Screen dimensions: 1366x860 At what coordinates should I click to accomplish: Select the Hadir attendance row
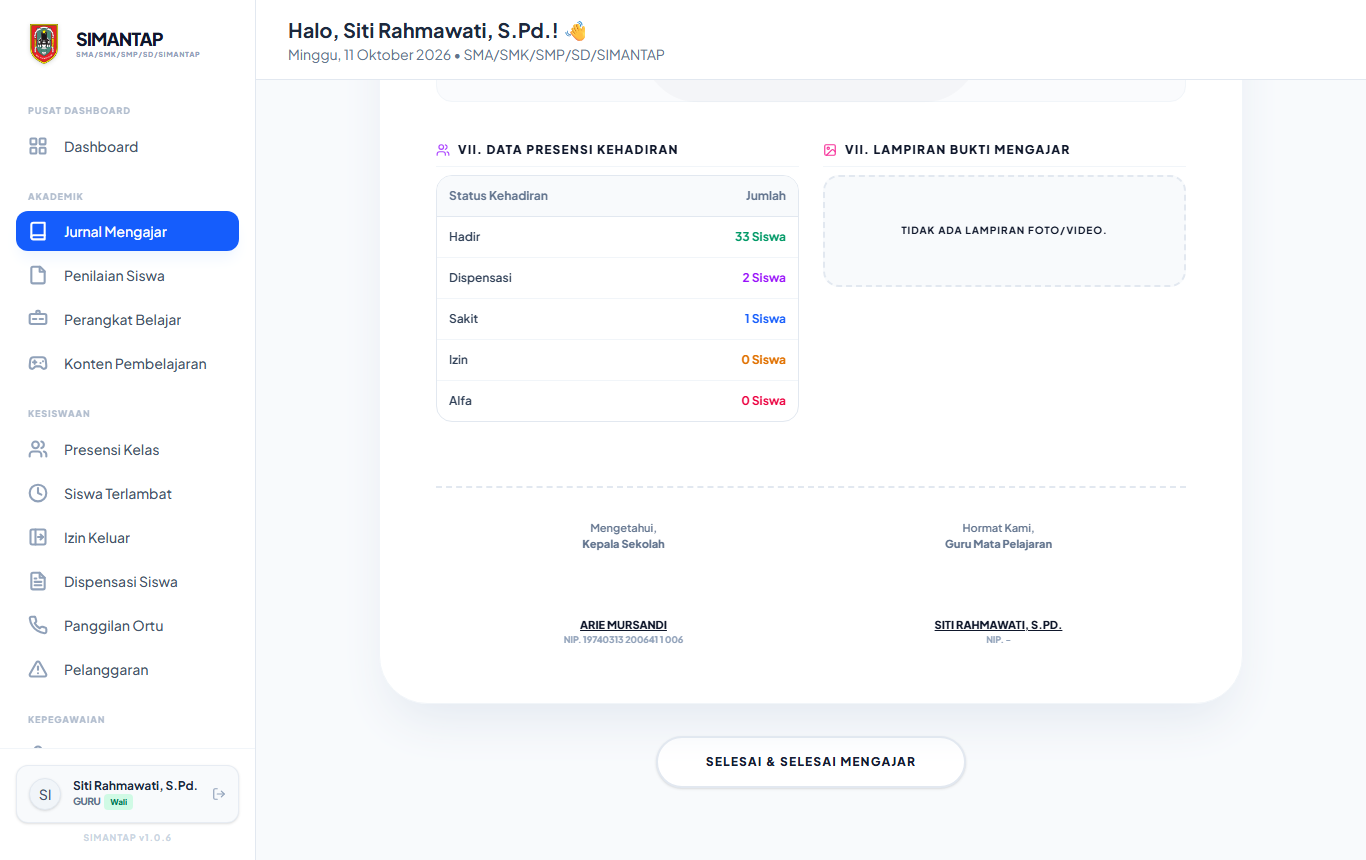click(x=617, y=237)
